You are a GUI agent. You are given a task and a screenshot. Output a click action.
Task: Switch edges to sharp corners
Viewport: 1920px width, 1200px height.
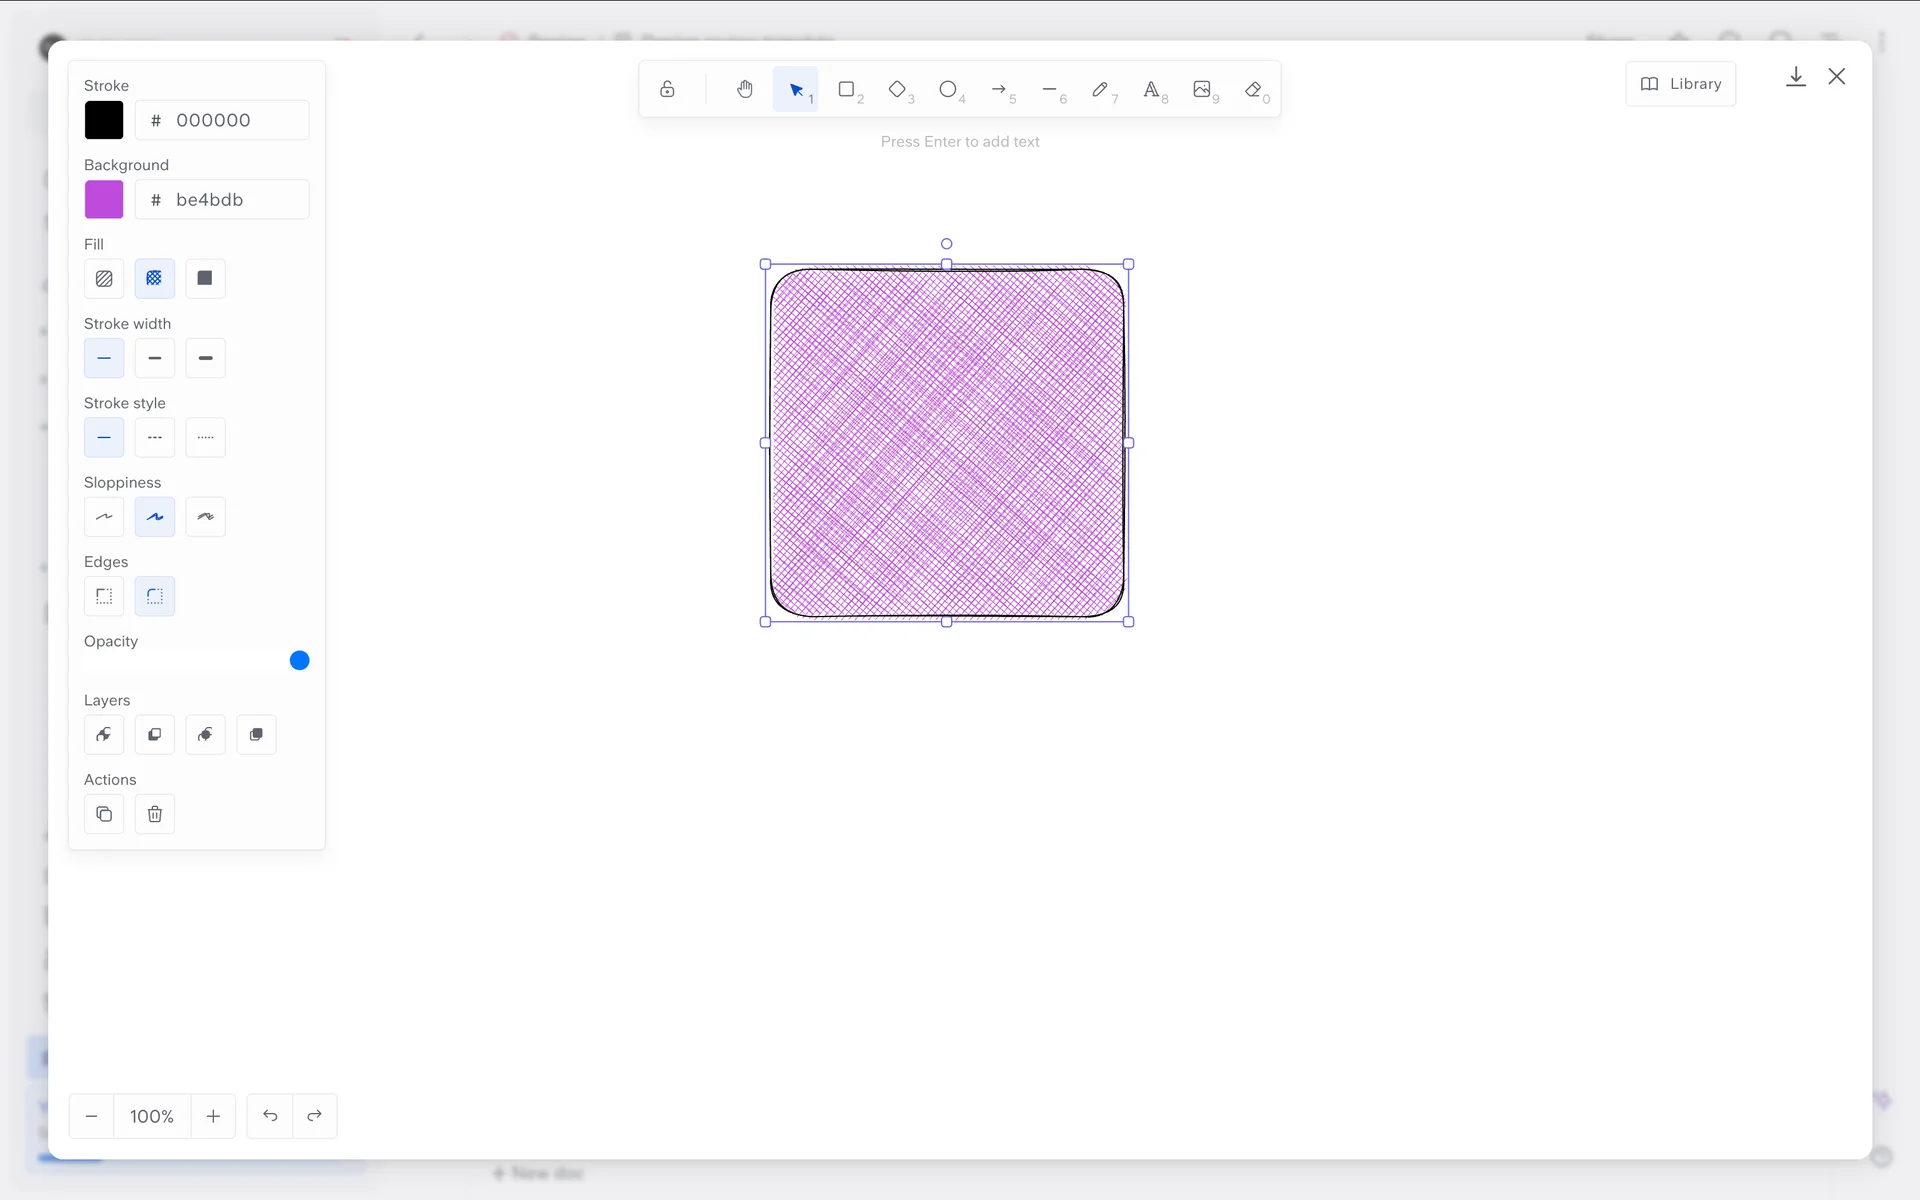click(104, 596)
